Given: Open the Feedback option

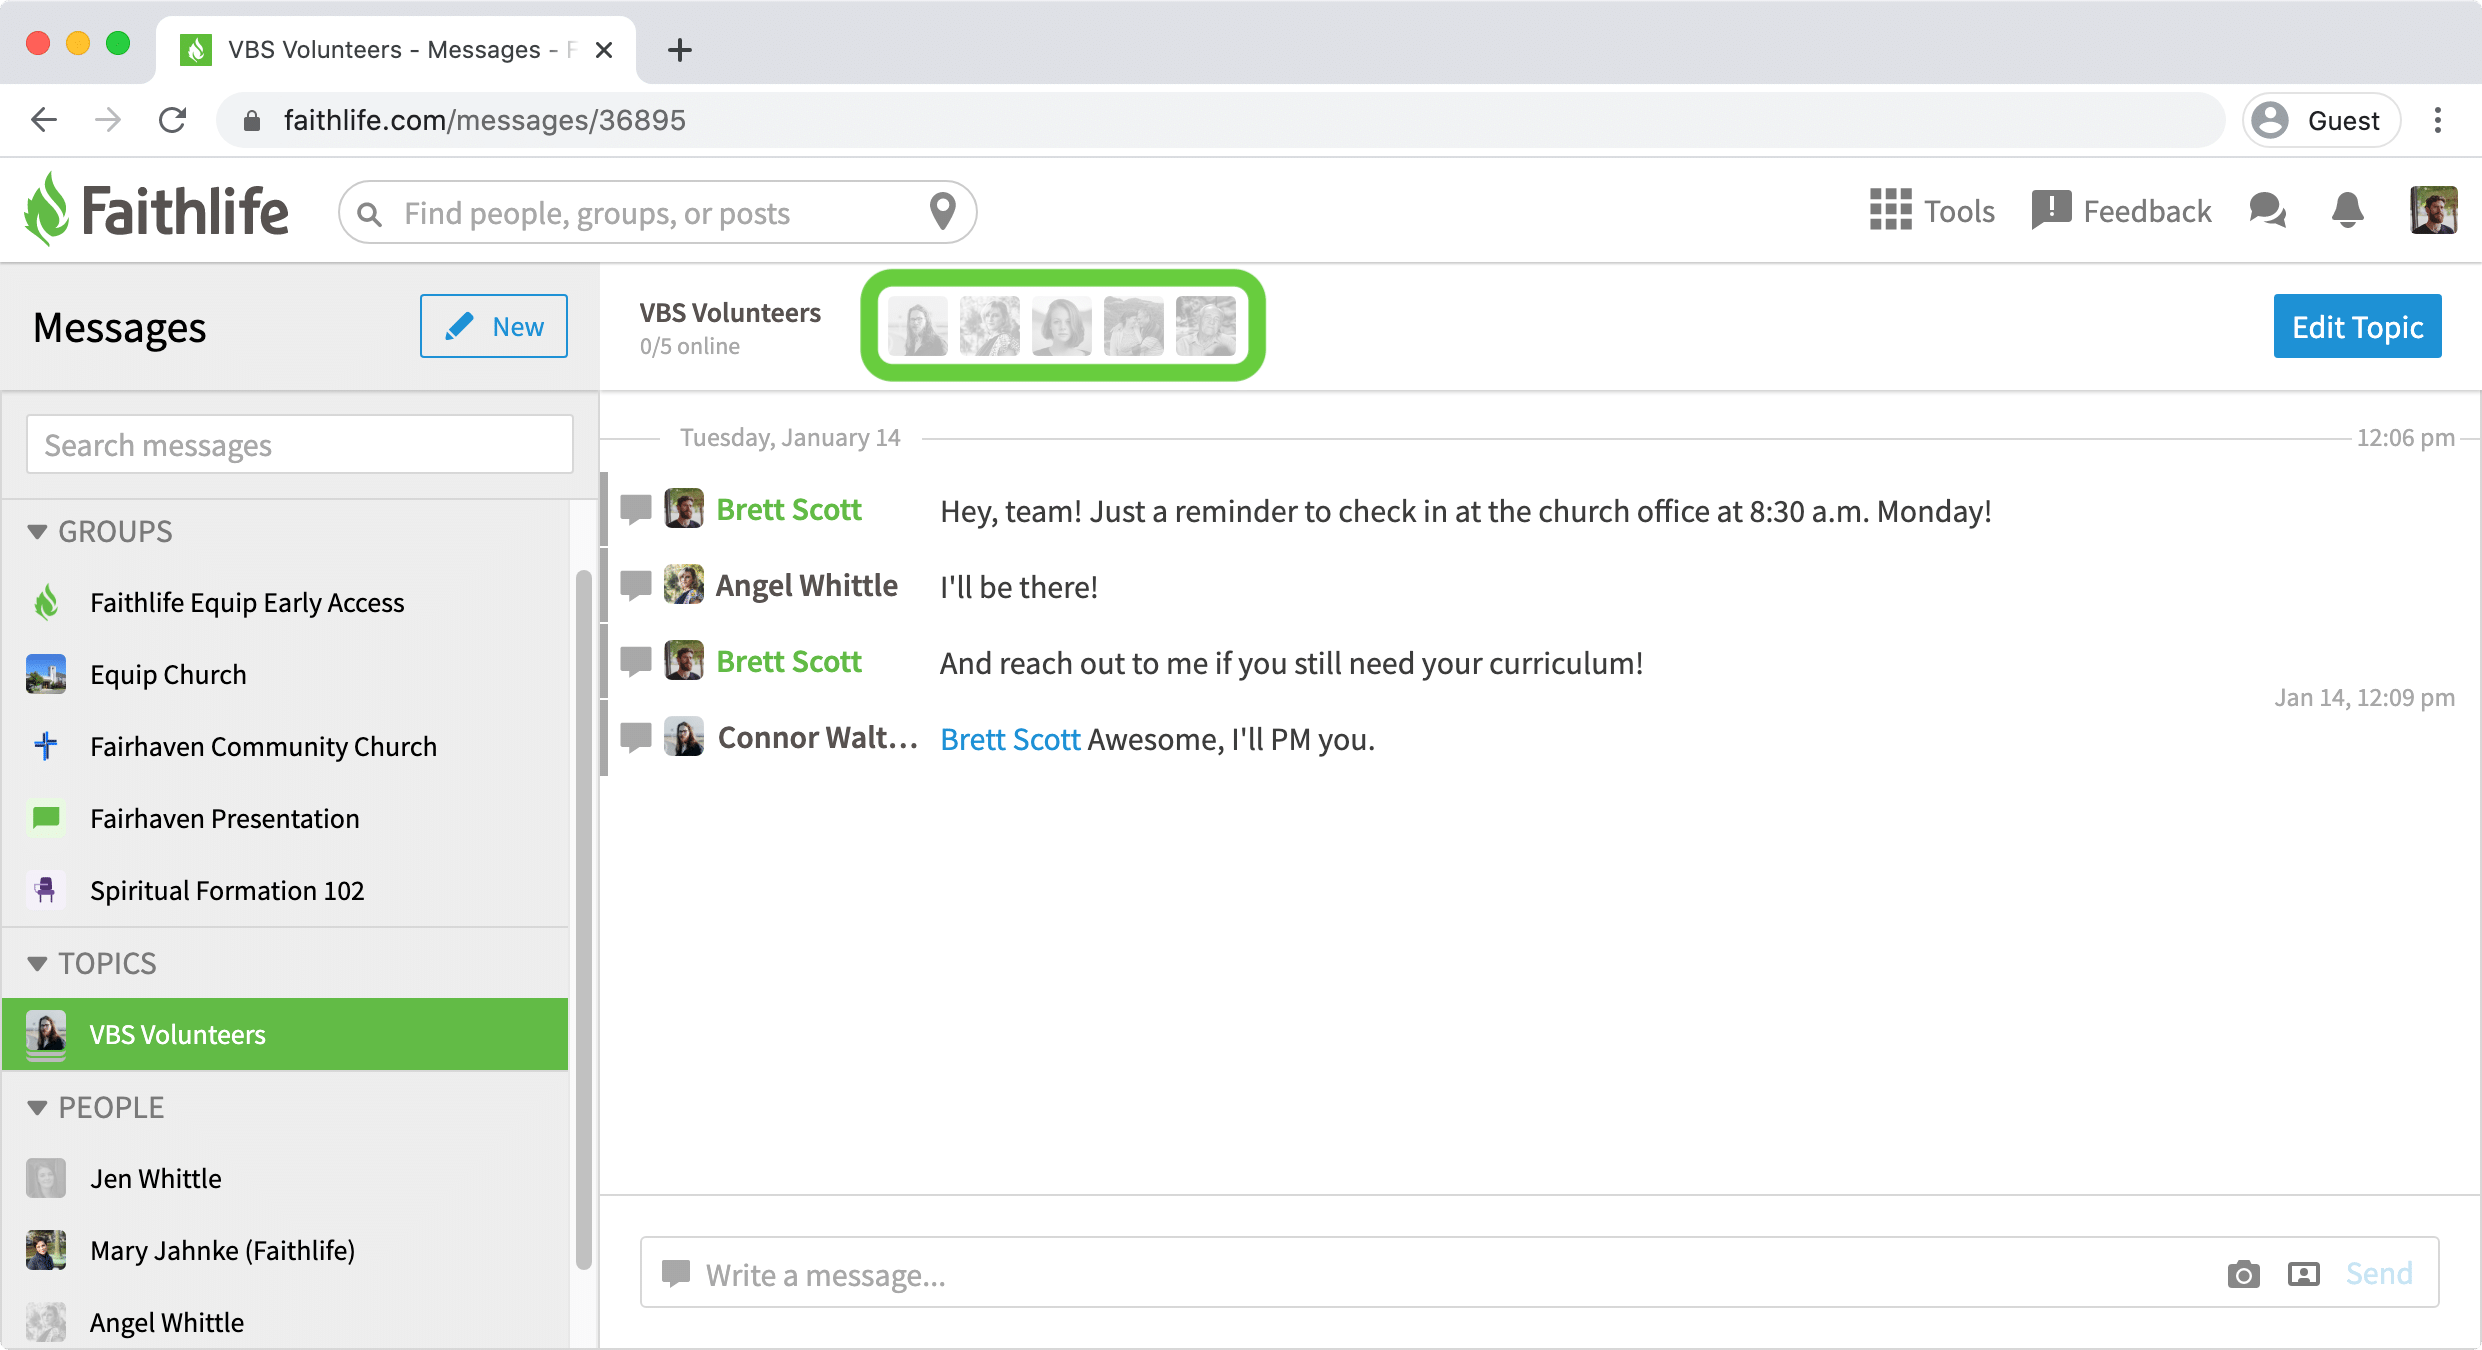Looking at the screenshot, I should [x=2122, y=211].
